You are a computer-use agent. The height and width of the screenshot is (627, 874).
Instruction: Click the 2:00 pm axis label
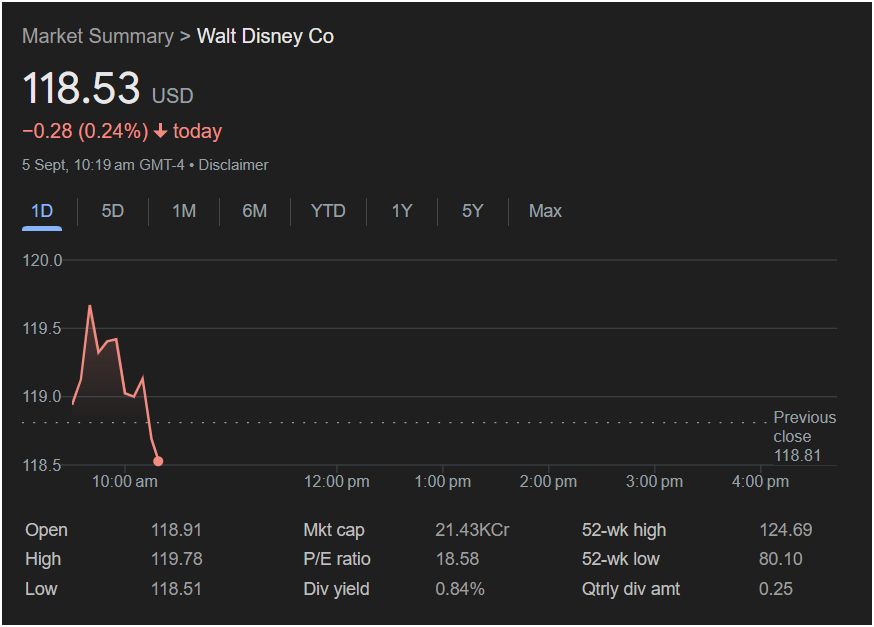[x=548, y=482]
